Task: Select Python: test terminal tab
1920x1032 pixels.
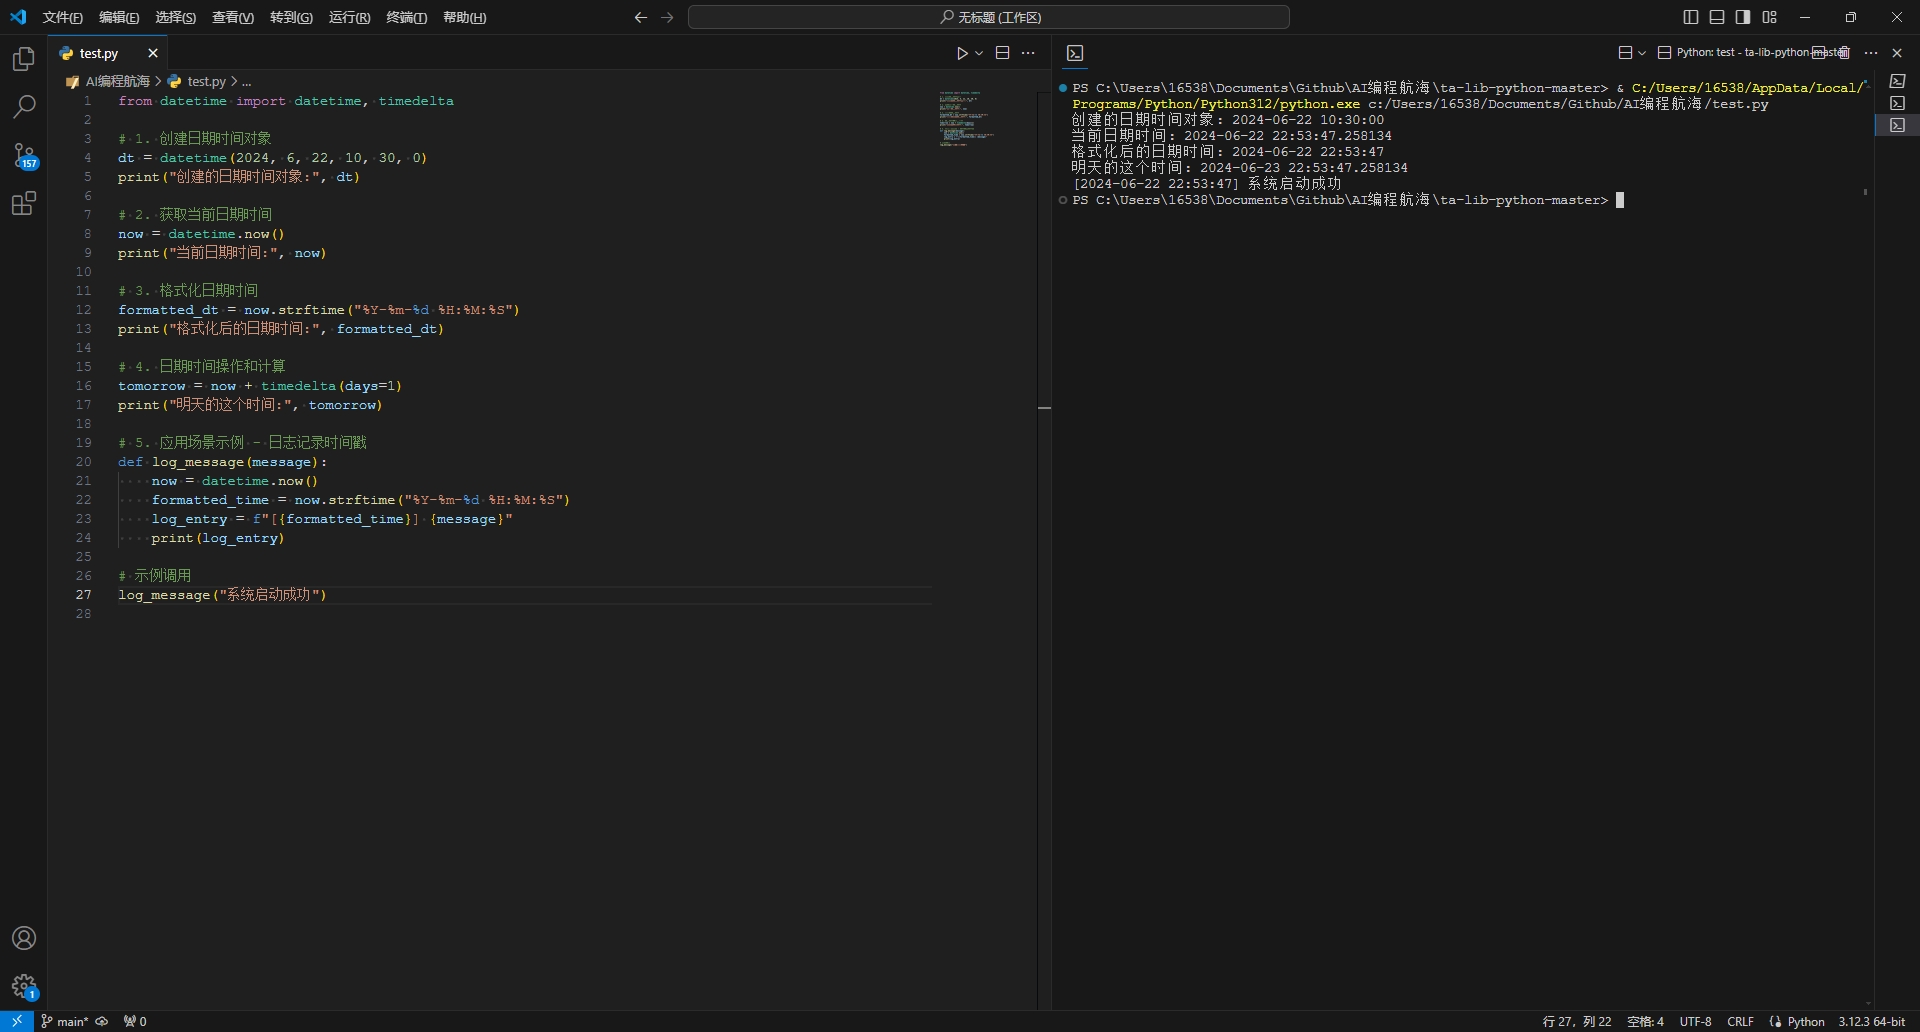Action: click(x=1752, y=53)
